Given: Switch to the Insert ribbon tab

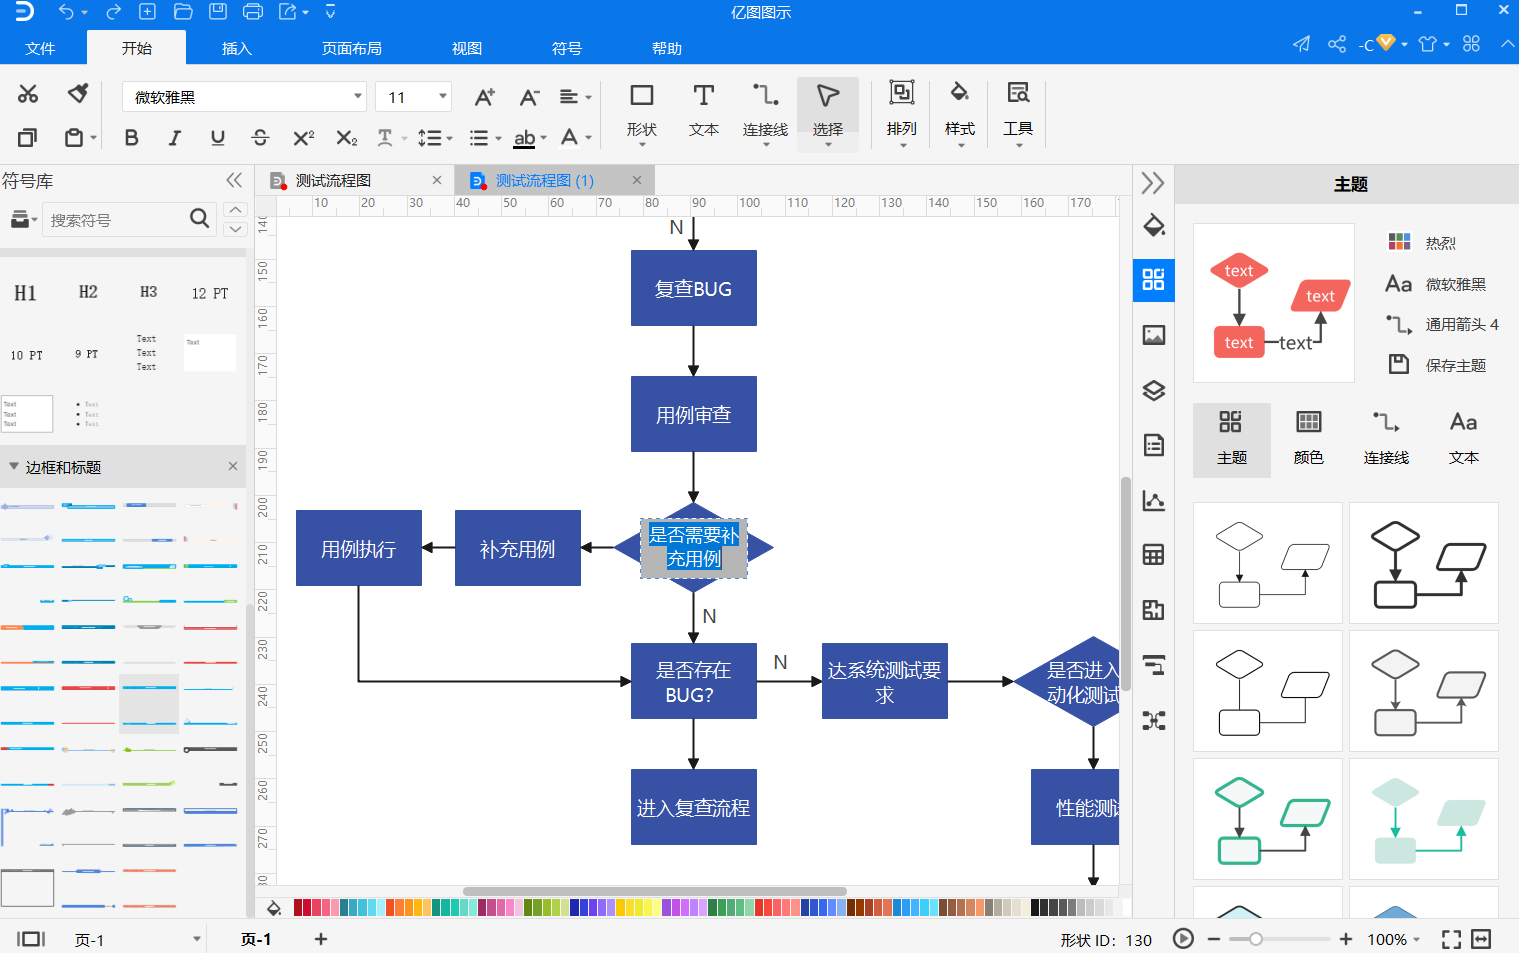Looking at the screenshot, I should pyautogui.click(x=237, y=48).
